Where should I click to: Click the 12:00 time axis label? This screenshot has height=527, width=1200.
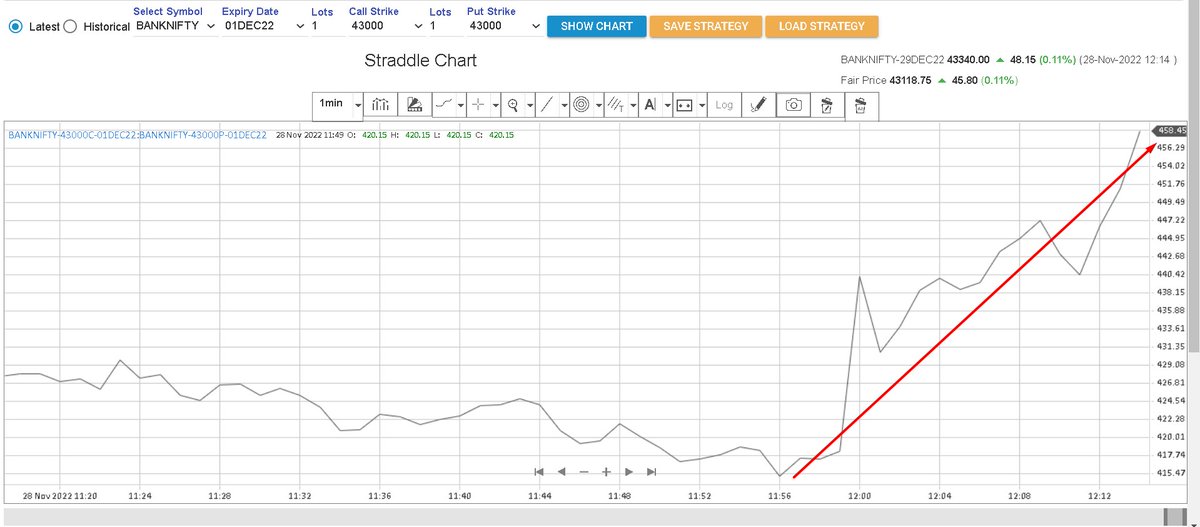click(860, 495)
